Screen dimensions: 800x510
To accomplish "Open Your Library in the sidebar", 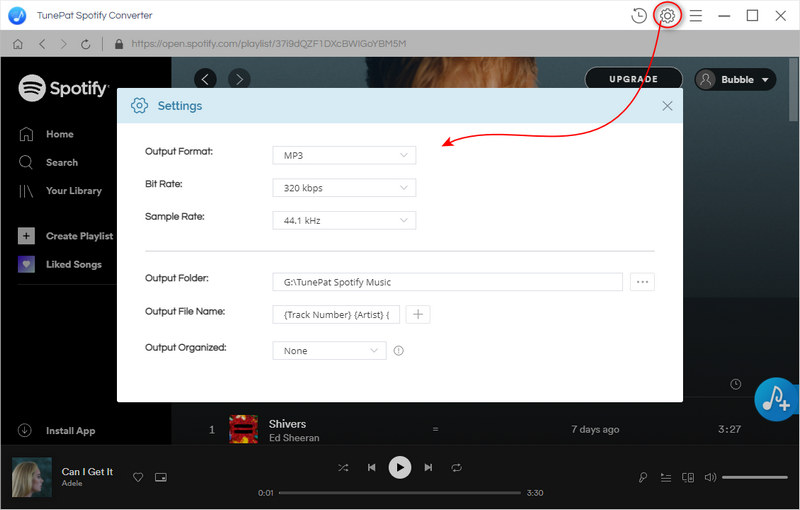I will [60, 191].
